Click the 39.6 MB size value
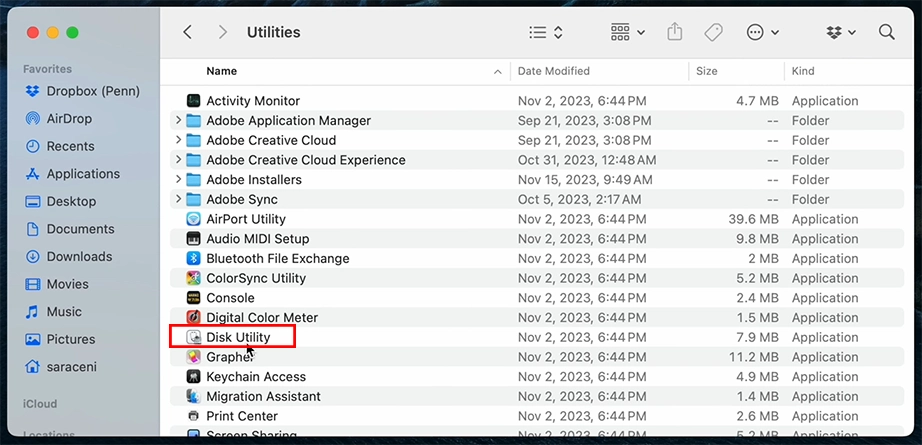The image size is (922, 445). coord(753,219)
